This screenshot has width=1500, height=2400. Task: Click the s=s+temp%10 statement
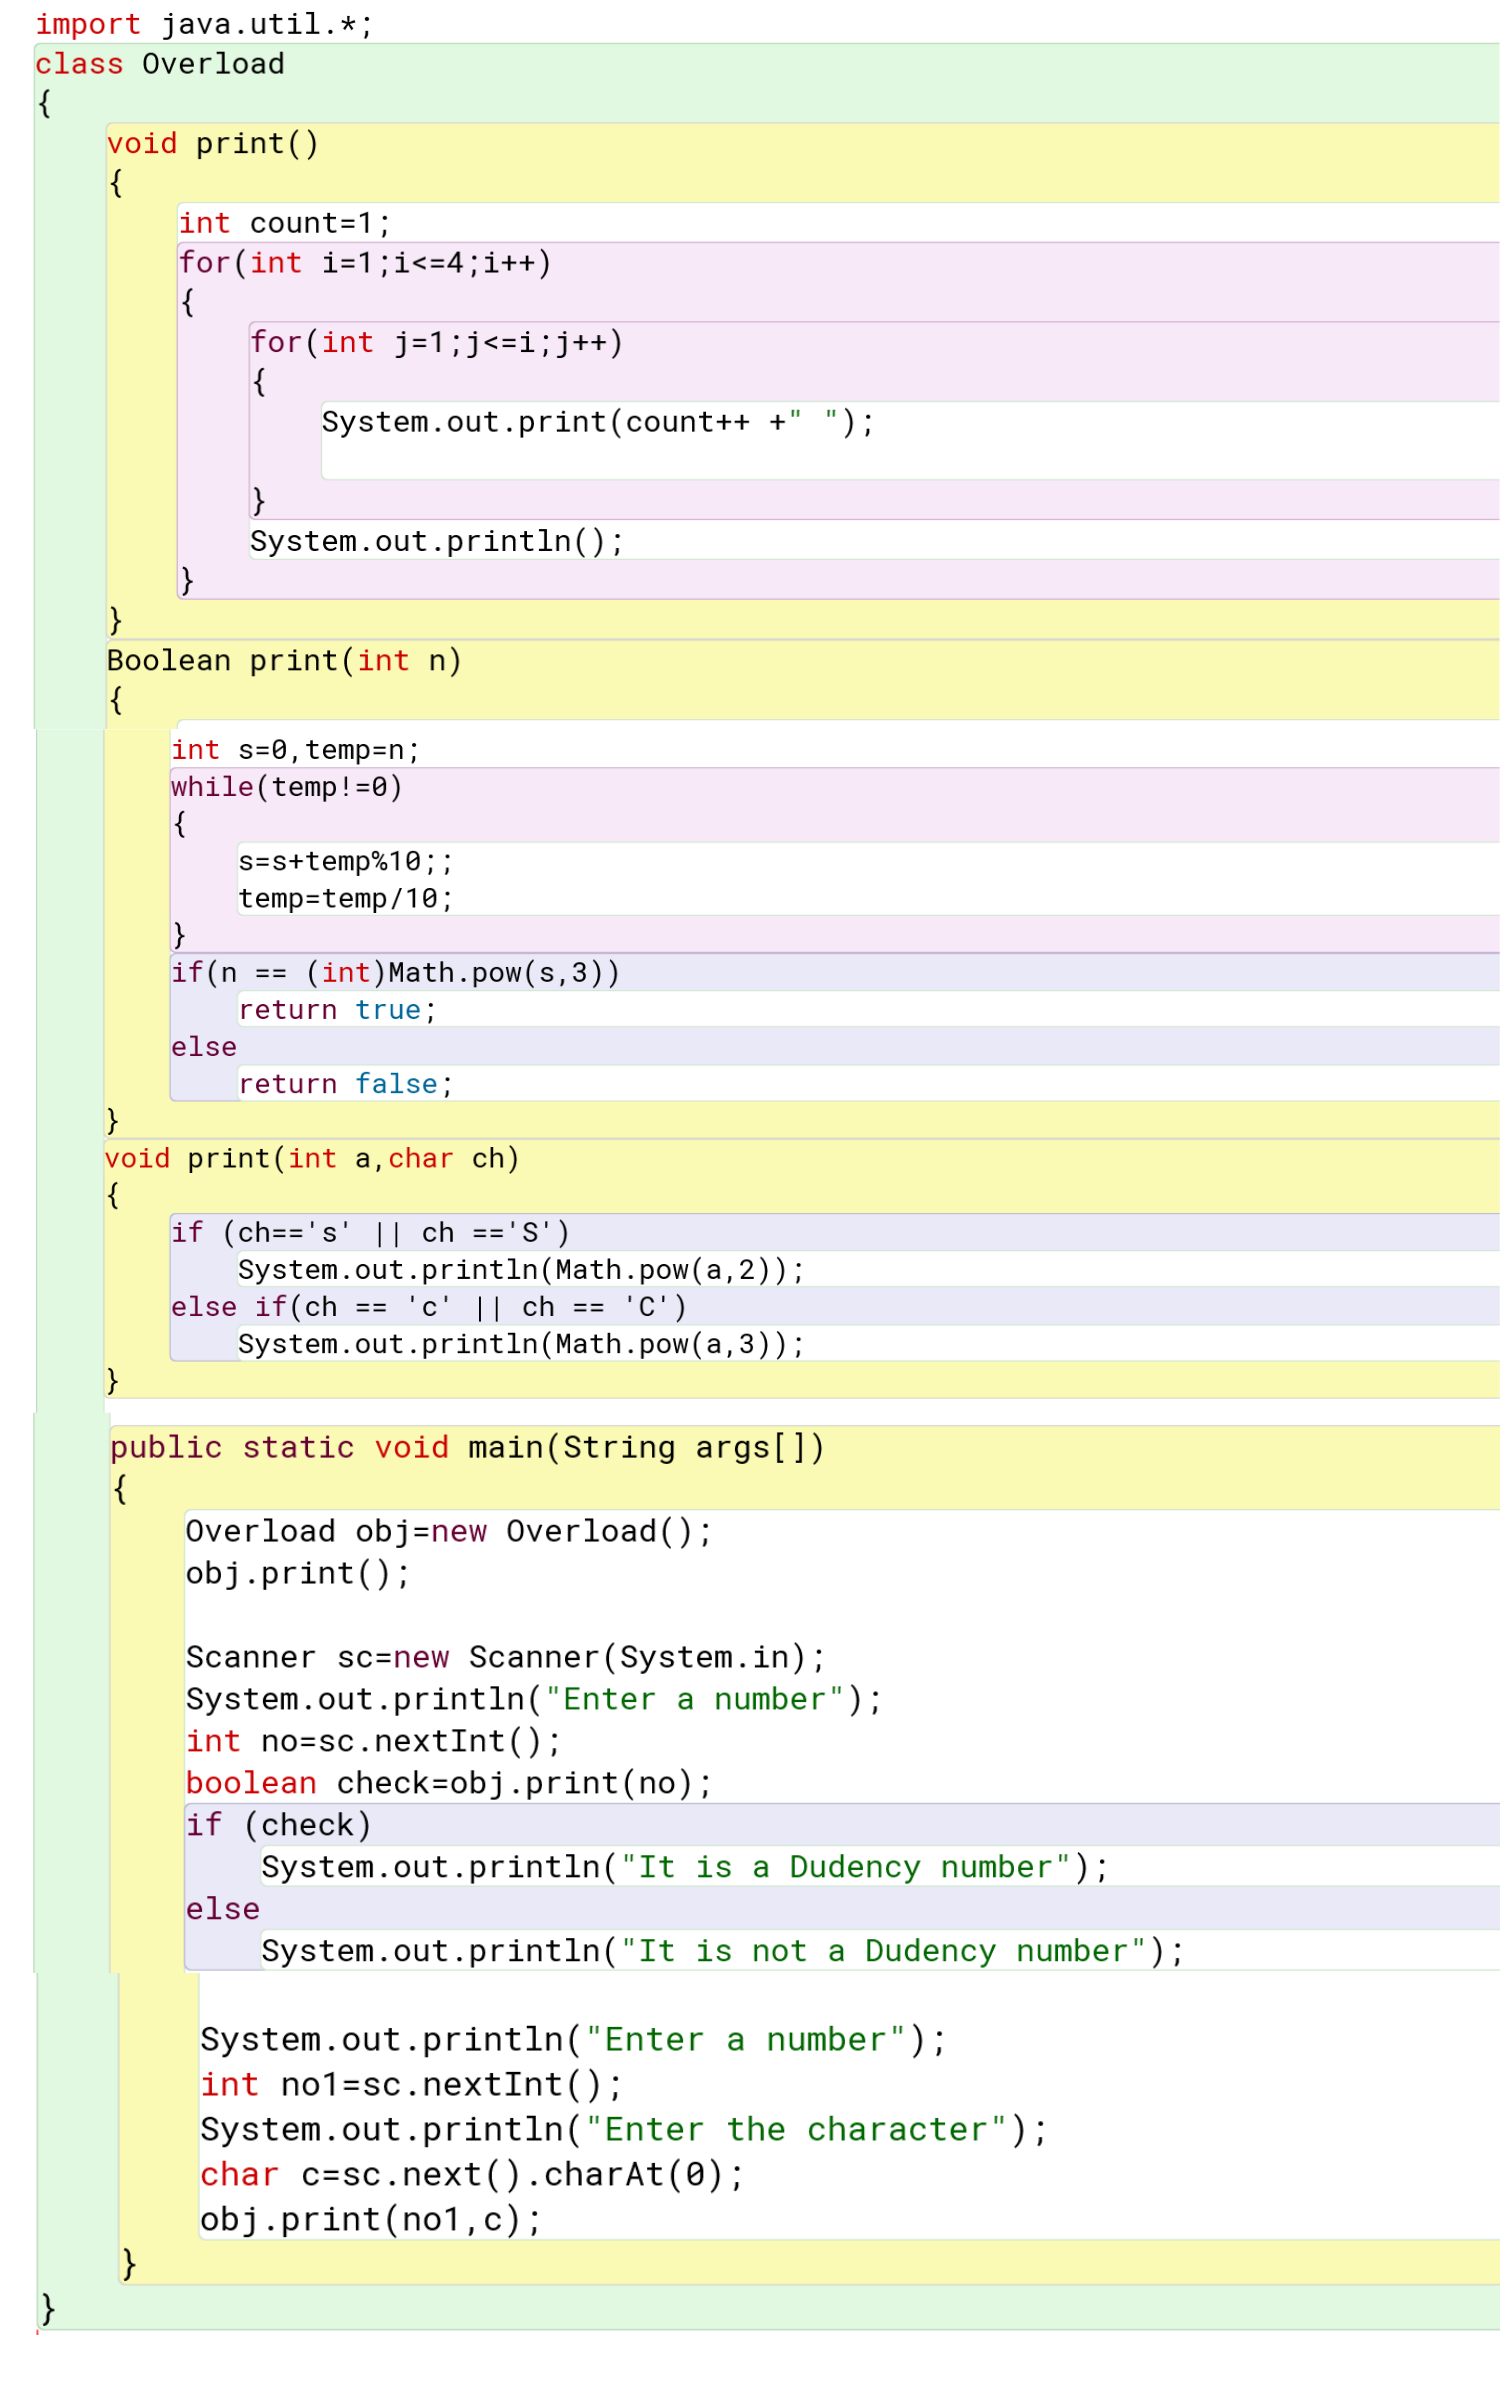(x=345, y=861)
